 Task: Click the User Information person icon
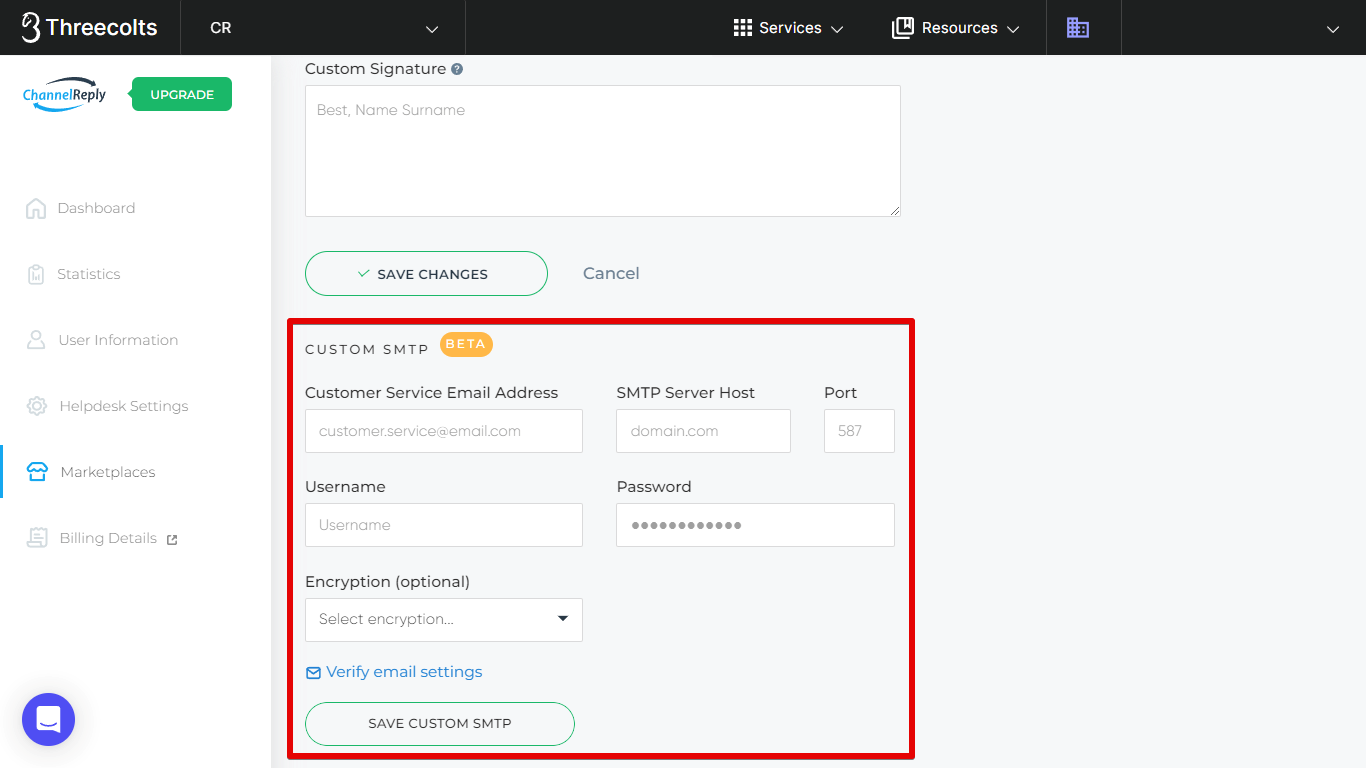click(x=36, y=340)
